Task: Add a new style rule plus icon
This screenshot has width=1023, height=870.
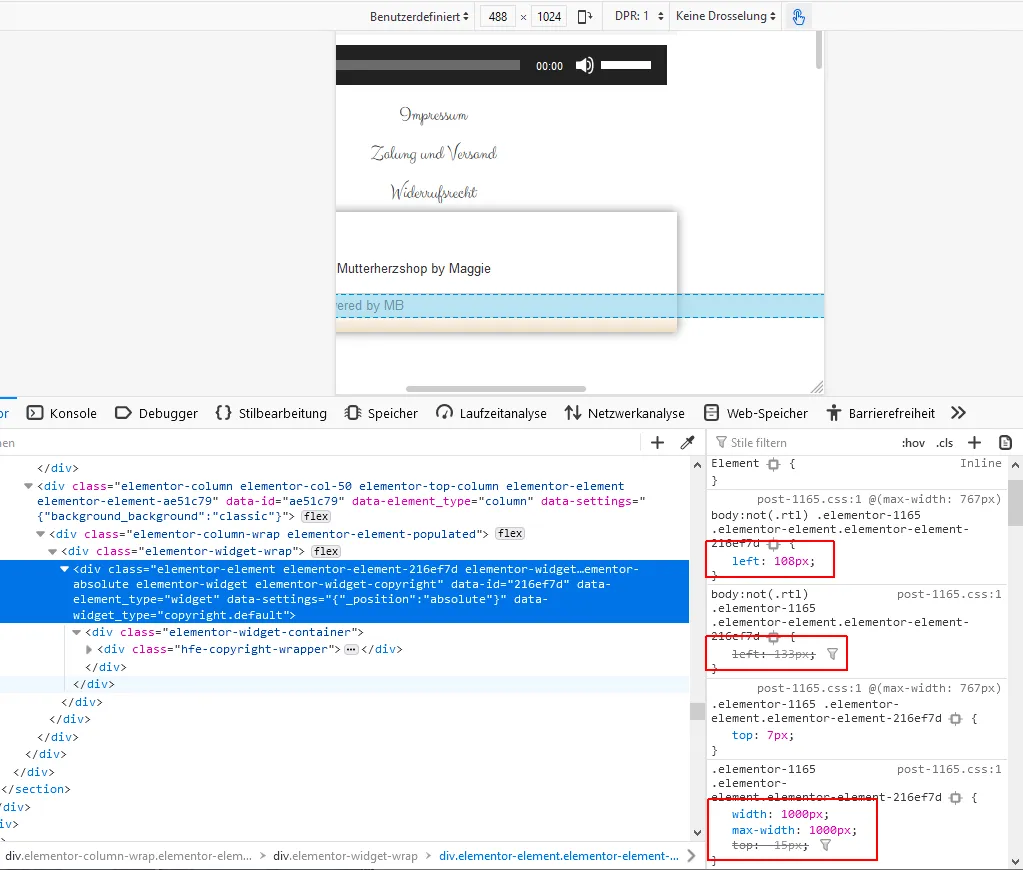Action: coord(974,443)
